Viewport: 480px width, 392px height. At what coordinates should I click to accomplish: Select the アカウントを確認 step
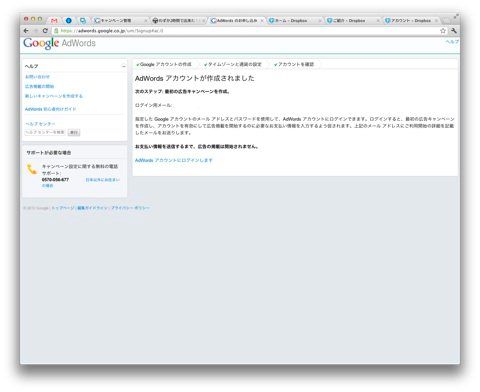click(x=294, y=64)
